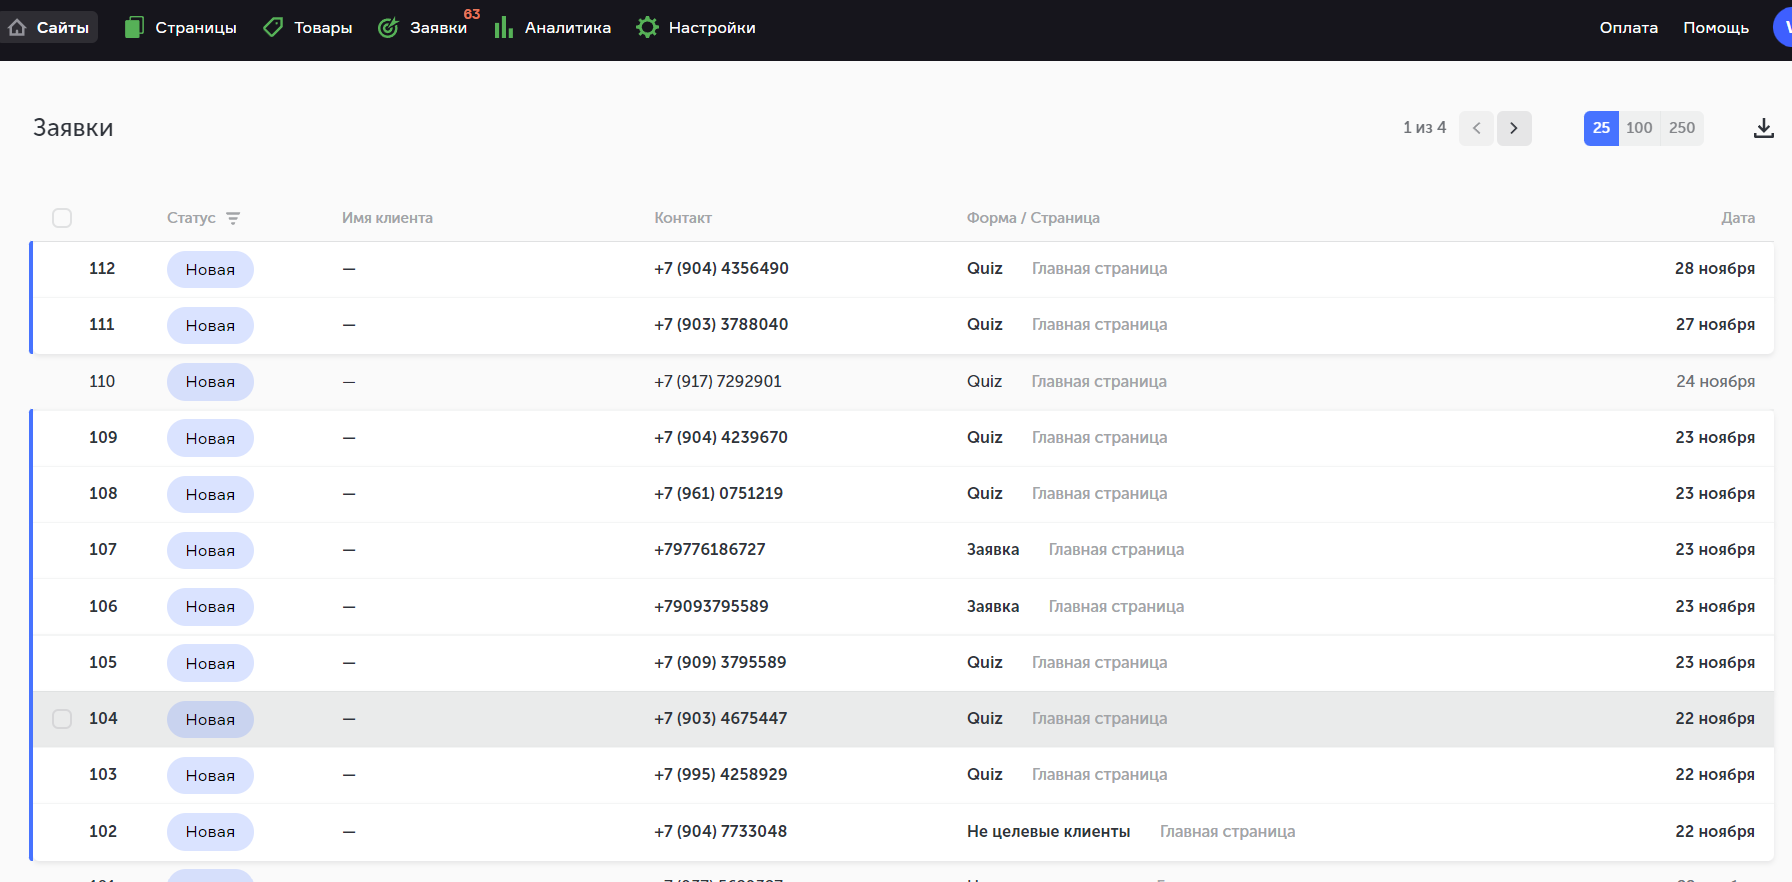Click Заявка form label in row 106
The width and height of the screenshot is (1792, 882).
(x=993, y=606)
